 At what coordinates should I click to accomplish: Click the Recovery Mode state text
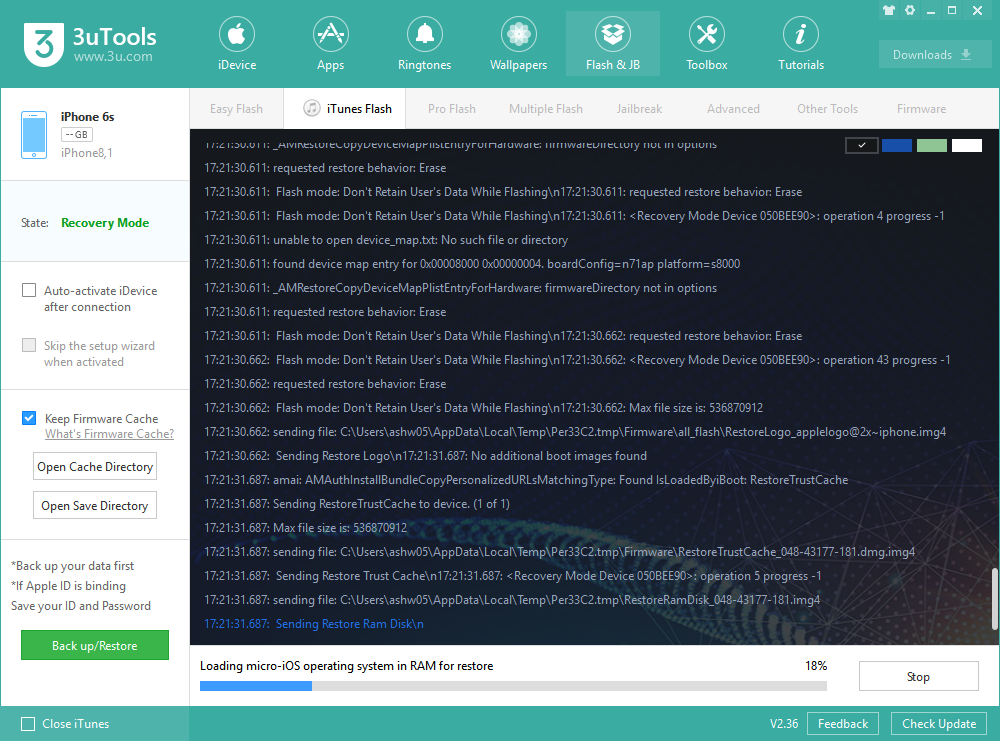(105, 223)
